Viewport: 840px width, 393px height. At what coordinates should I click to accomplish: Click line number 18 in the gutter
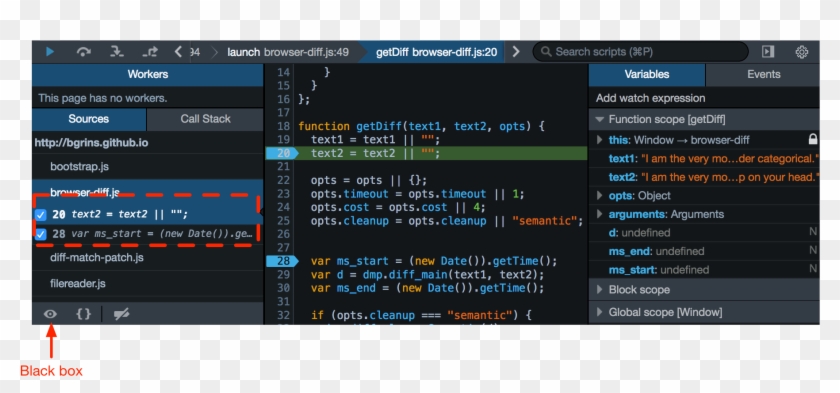point(283,126)
